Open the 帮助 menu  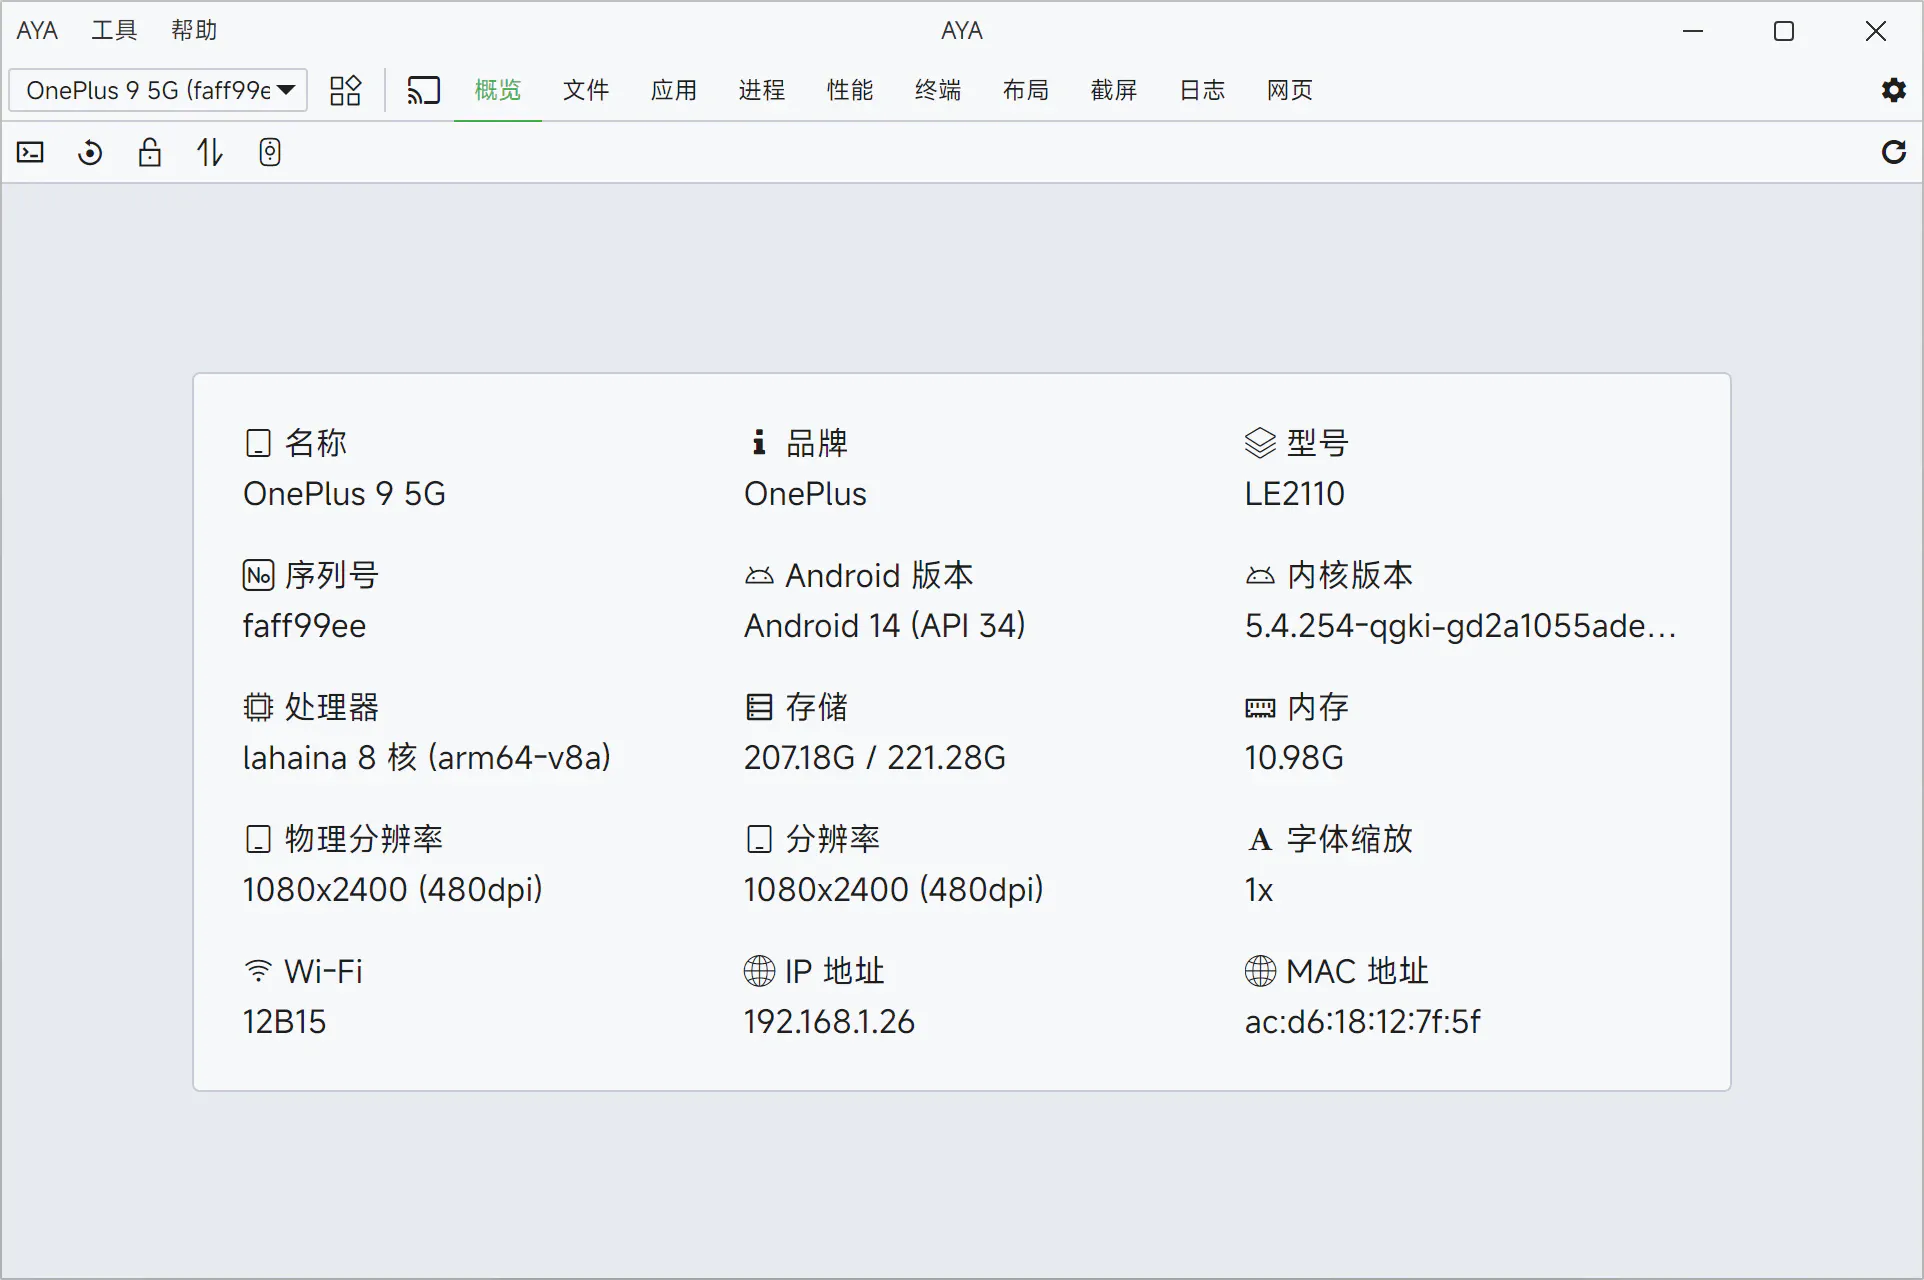(x=194, y=30)
